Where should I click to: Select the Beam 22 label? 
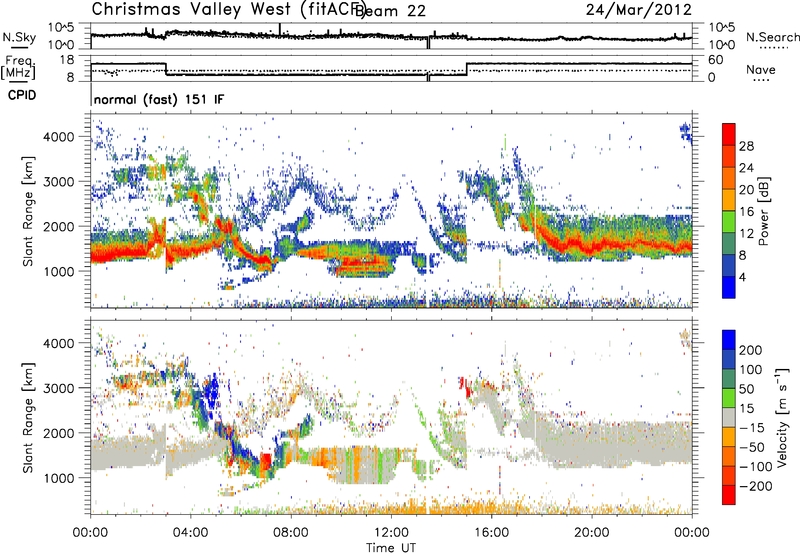pyautogui.click(x=390, y=11)
